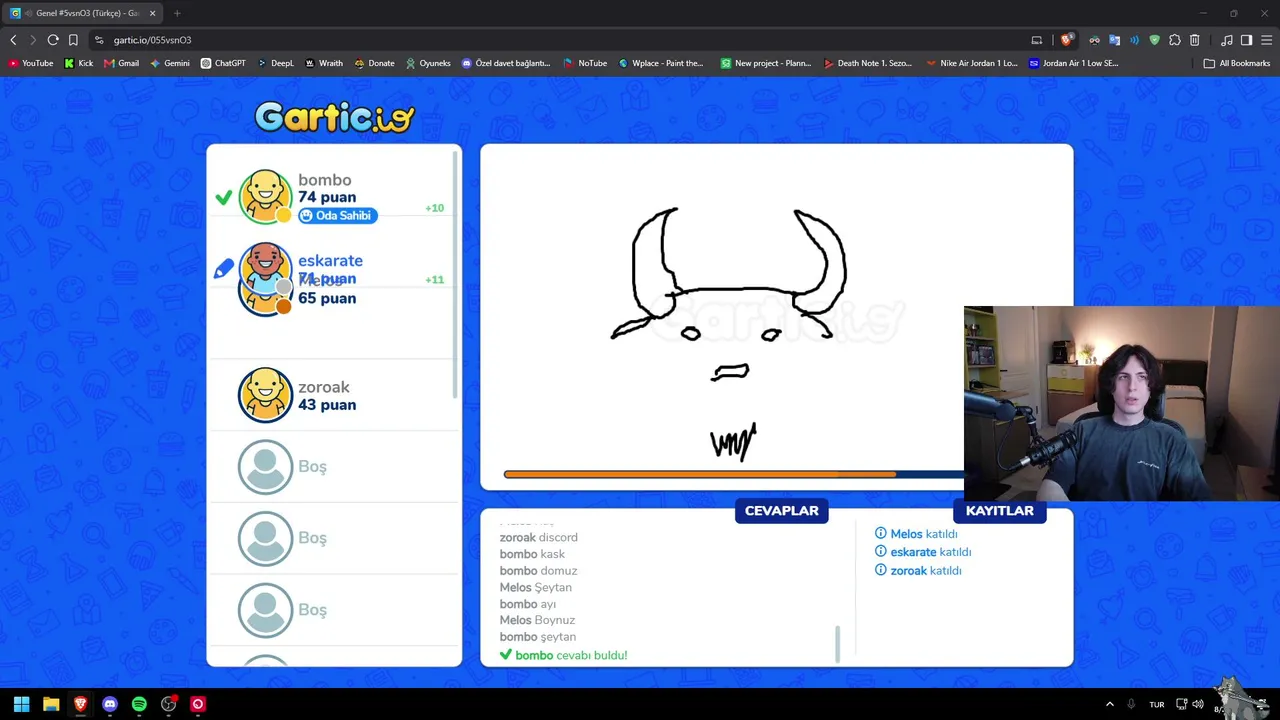
Task: Click log entry 'Melos katıldı'
Action: tap(916, 534)
